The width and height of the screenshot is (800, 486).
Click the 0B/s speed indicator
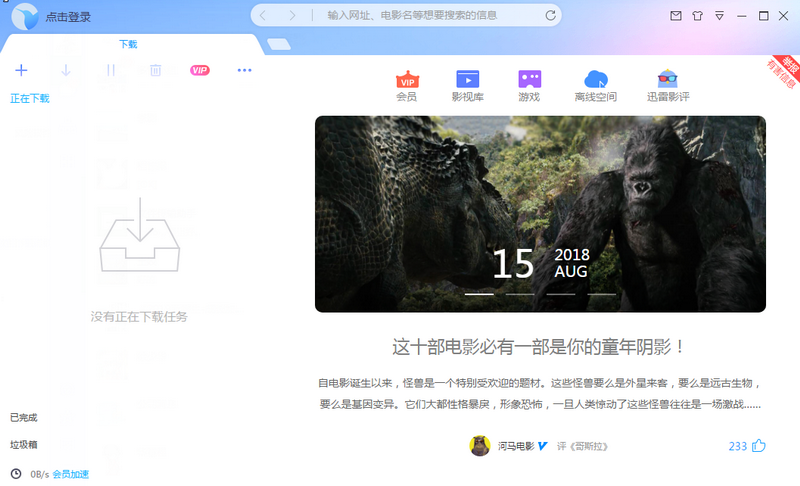39,474
